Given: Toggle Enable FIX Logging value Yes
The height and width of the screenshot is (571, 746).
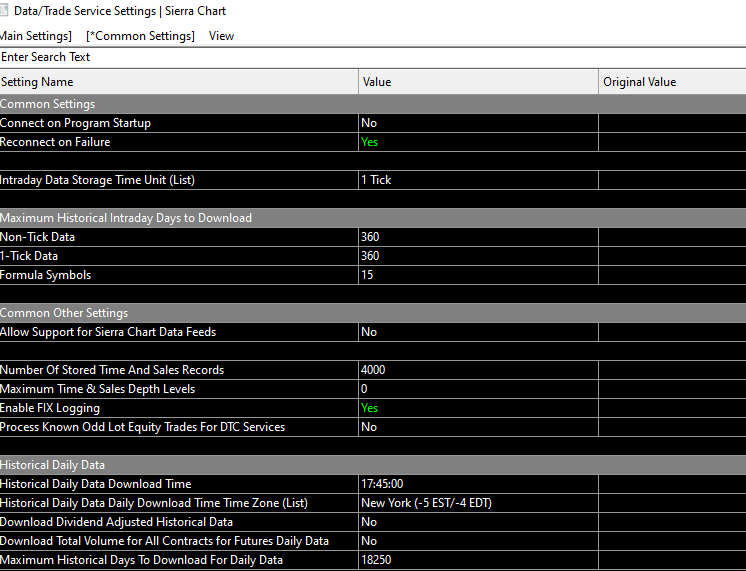Looking at the screenshot, I should click(478, 408).
